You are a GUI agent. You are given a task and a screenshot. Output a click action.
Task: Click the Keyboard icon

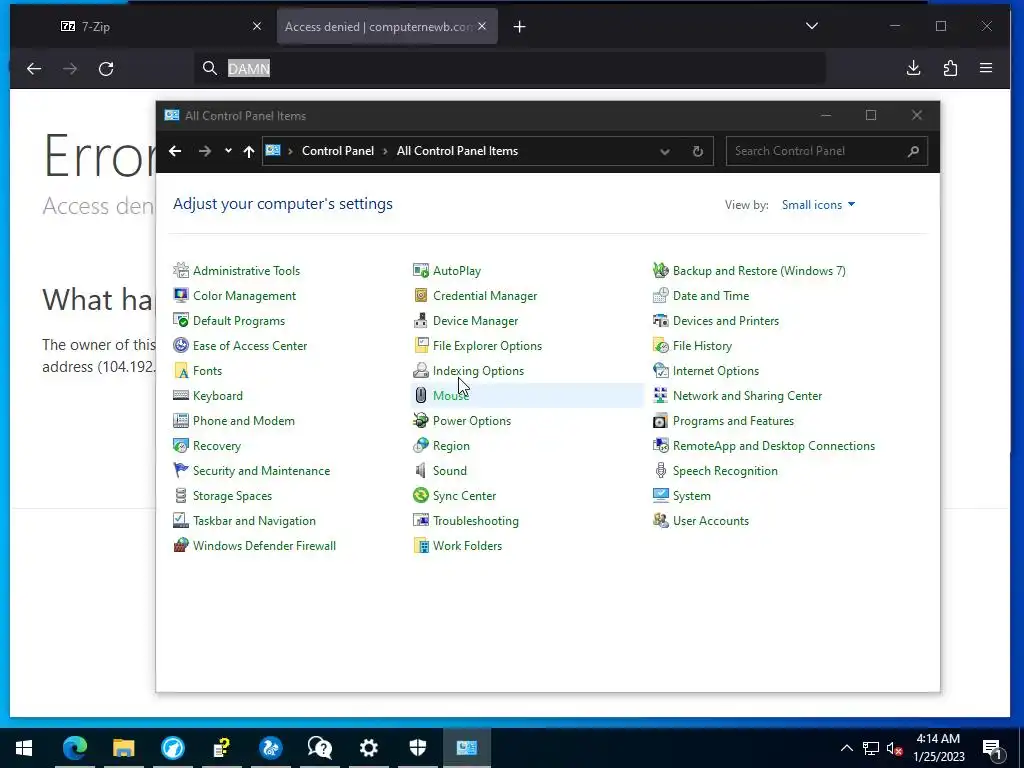pyautogui.click(x=181, y=396)
